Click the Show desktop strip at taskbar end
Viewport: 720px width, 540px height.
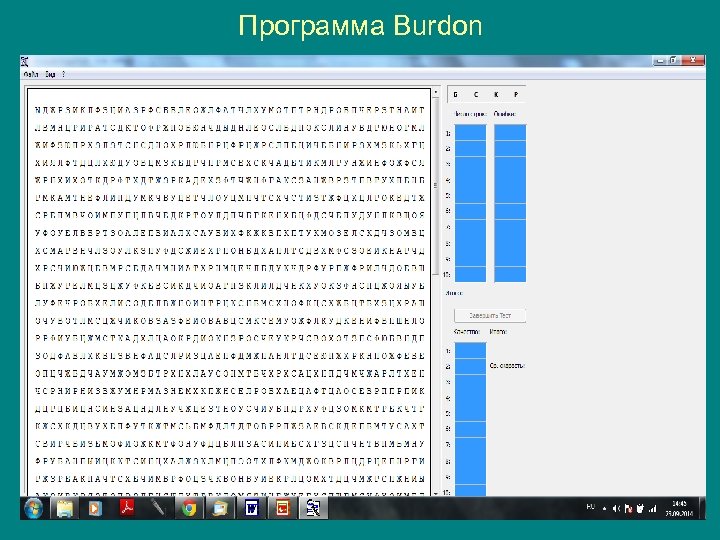pos(702,508)
